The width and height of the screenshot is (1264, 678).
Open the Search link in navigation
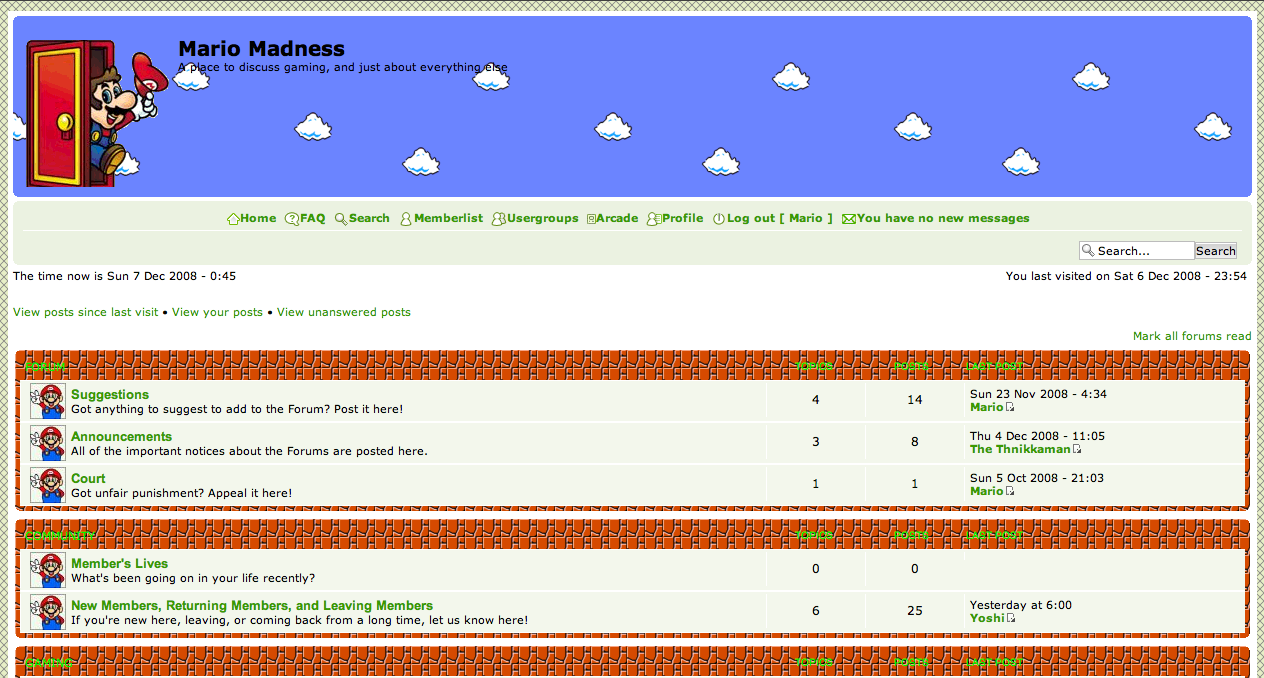coord(369,218)
